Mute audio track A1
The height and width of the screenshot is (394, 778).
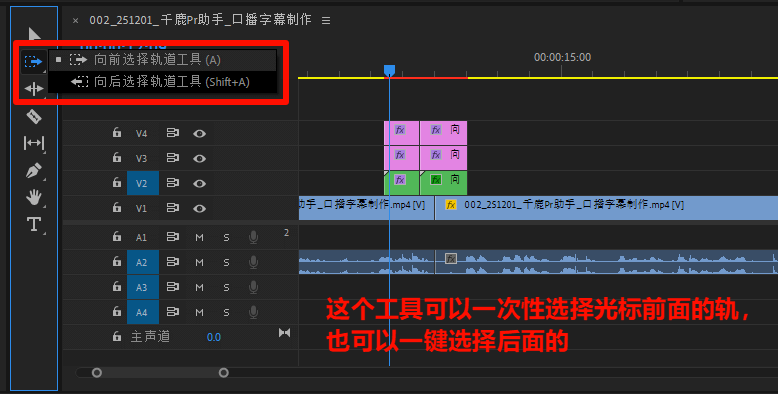coord(199,238)
